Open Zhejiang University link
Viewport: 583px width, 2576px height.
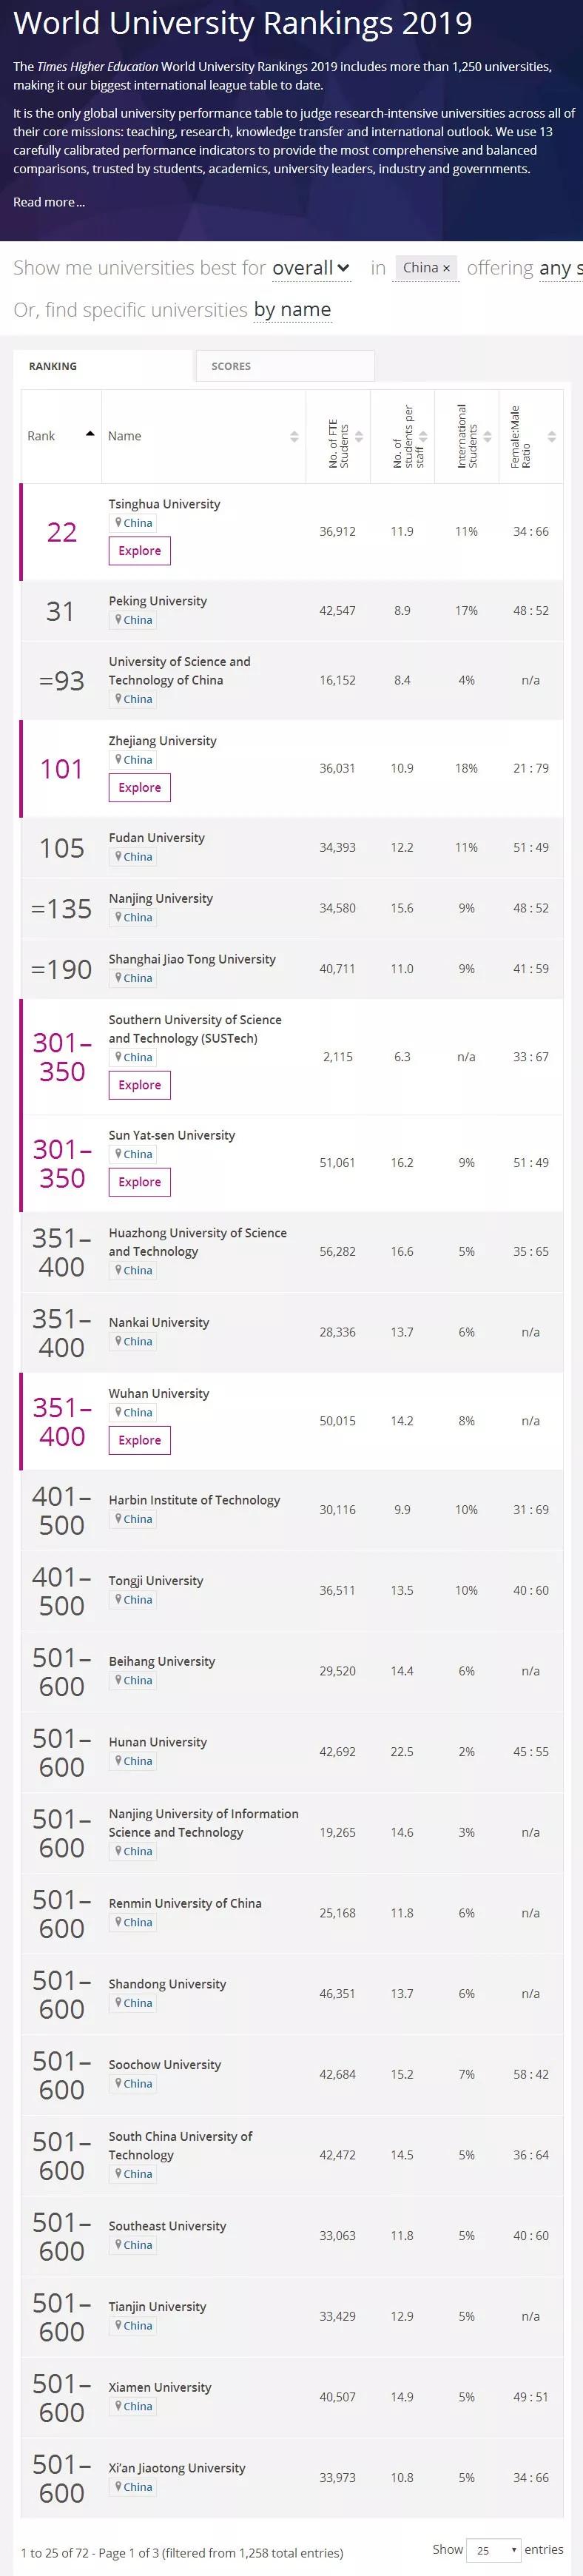163,741
